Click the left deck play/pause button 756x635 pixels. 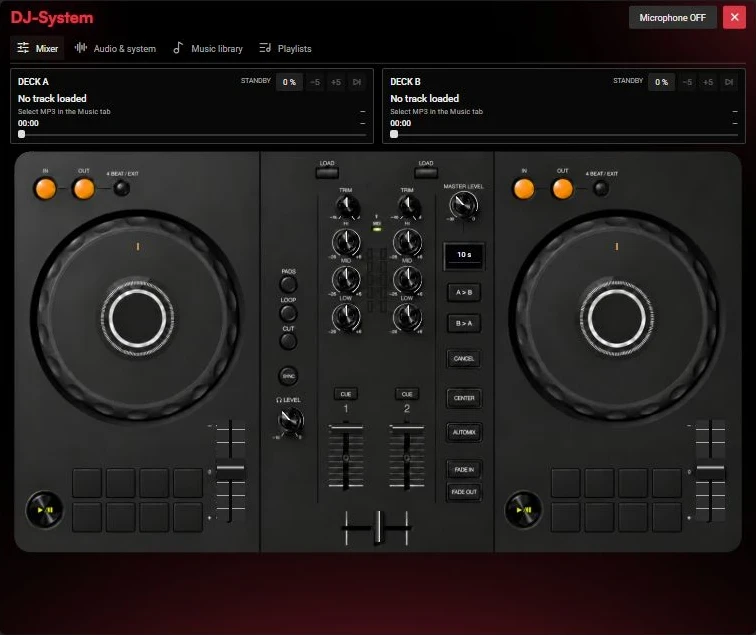pos(44,510)
